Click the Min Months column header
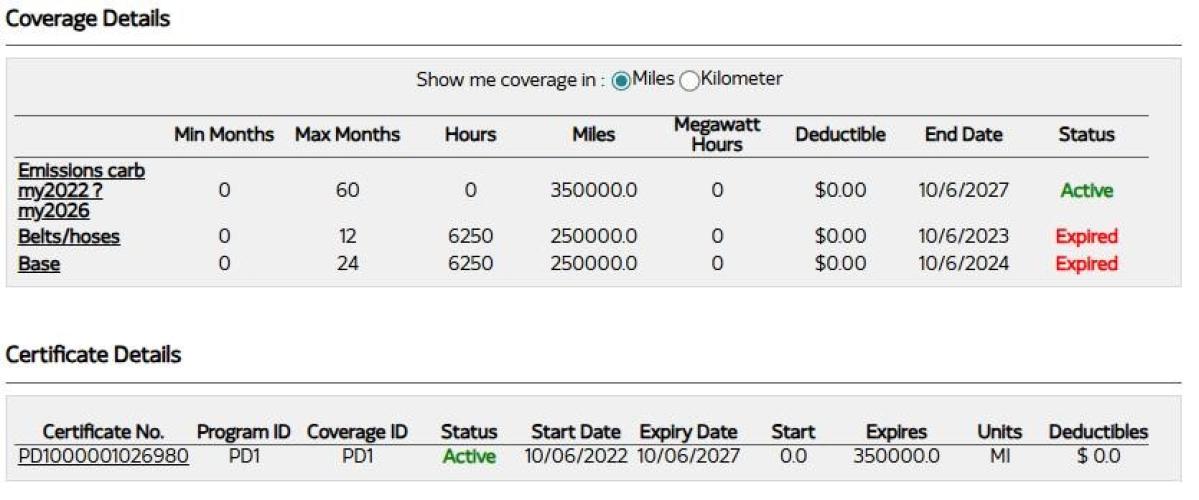Image resolution: width=1199 pixels, height=500 pixels. (x=224, y=134)
